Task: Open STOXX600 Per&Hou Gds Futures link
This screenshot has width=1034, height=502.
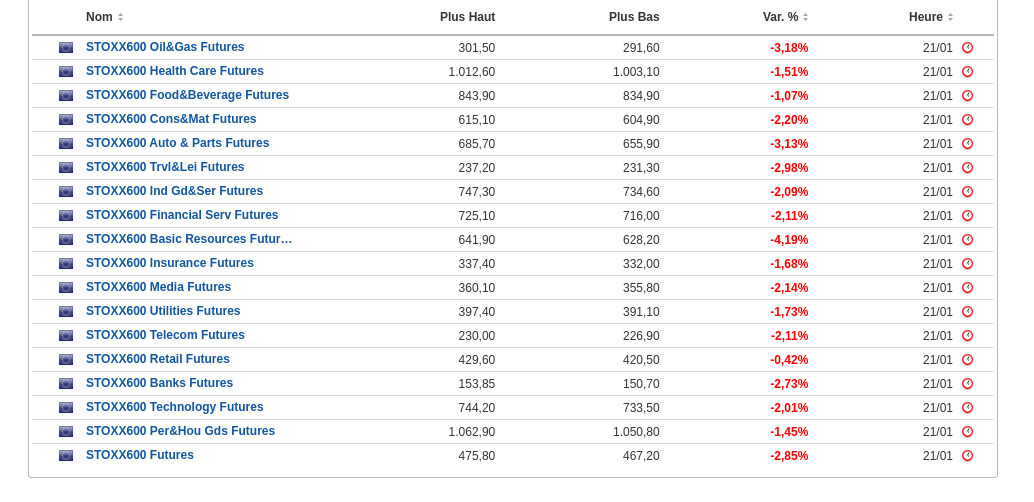Action: pyautogui.click(x=180, y=431)
